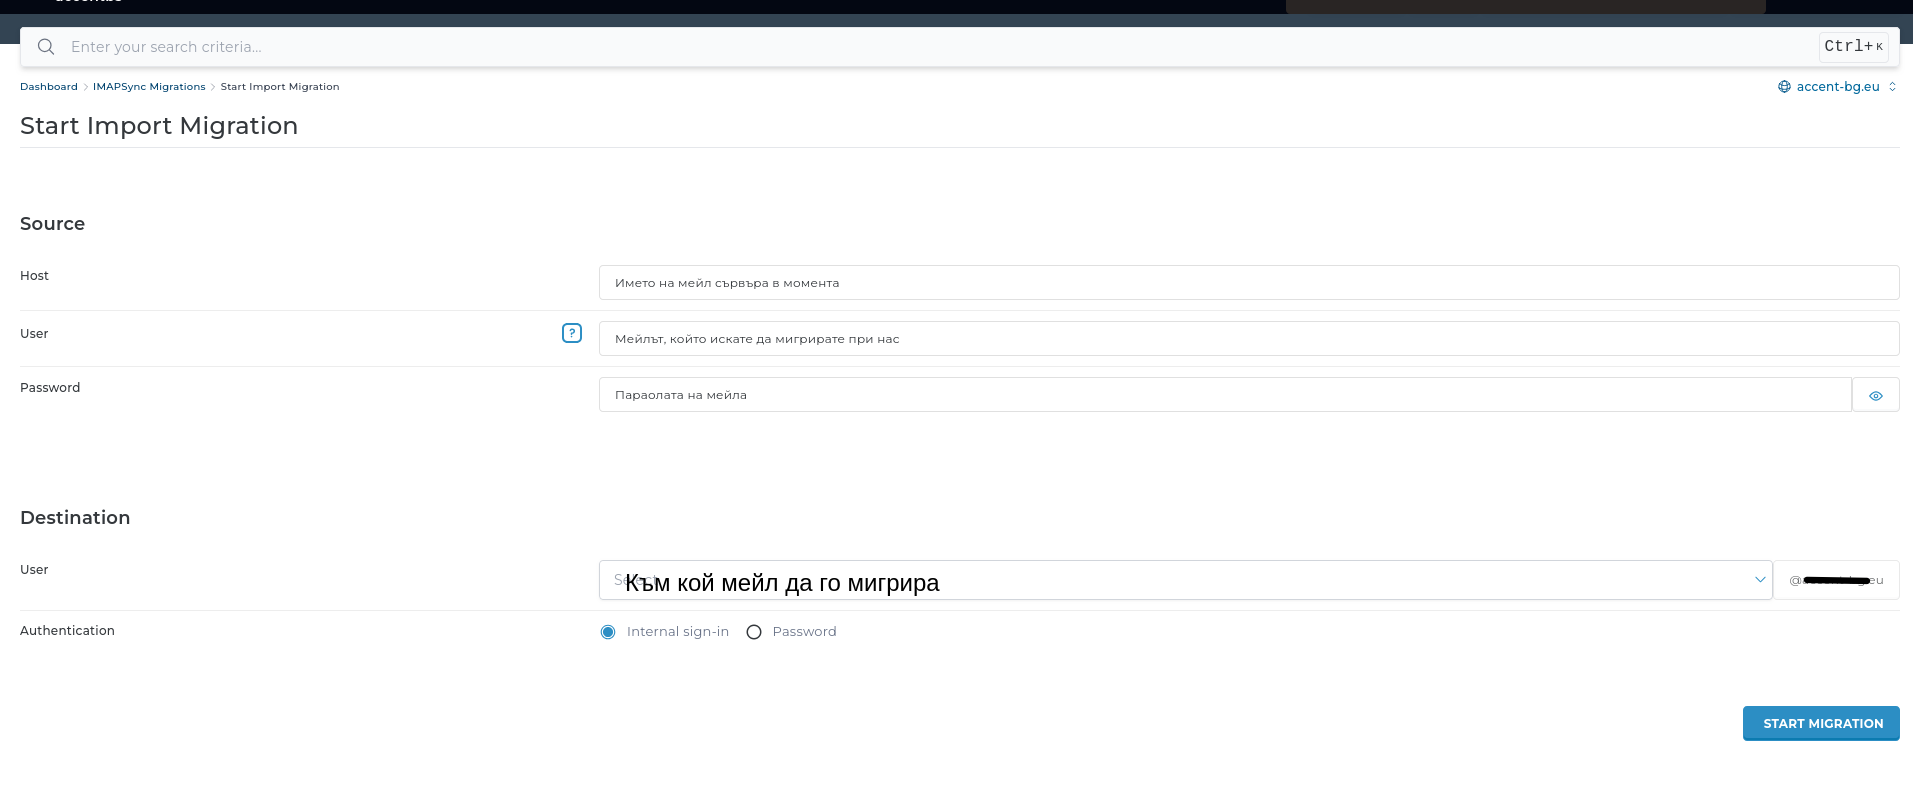The height and width of the screenshot is (809, 1913).
Task: Click the Start Migration button
Action: [1821, 723]
